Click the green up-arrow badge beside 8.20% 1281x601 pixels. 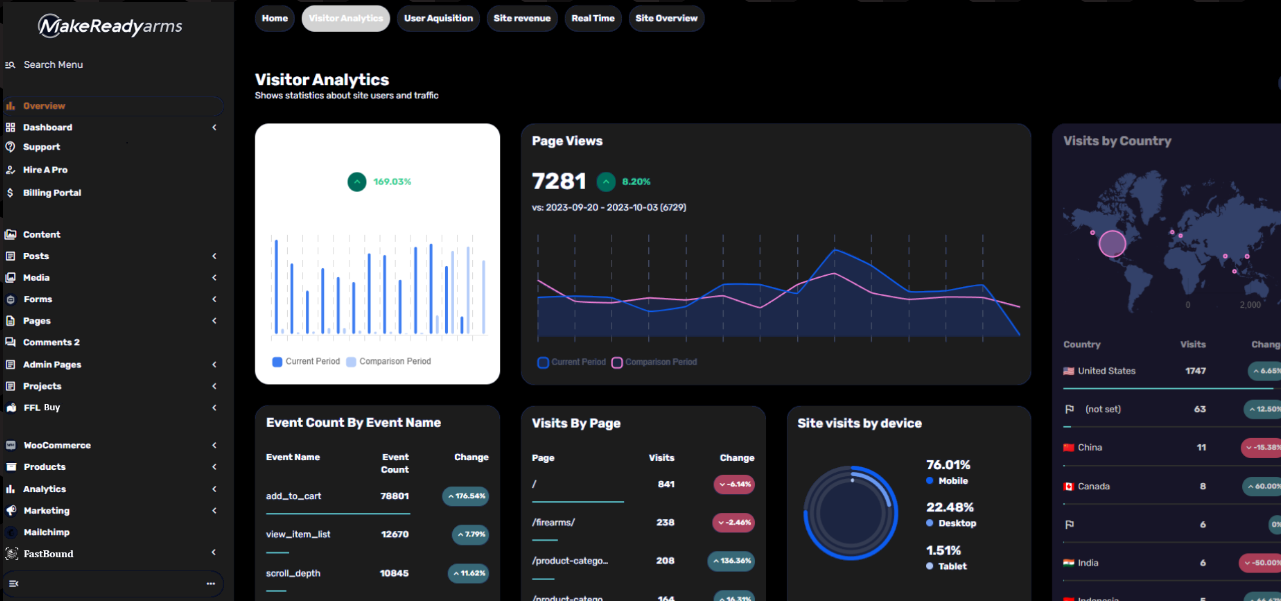pyautogui.click(x=606, y=182)
